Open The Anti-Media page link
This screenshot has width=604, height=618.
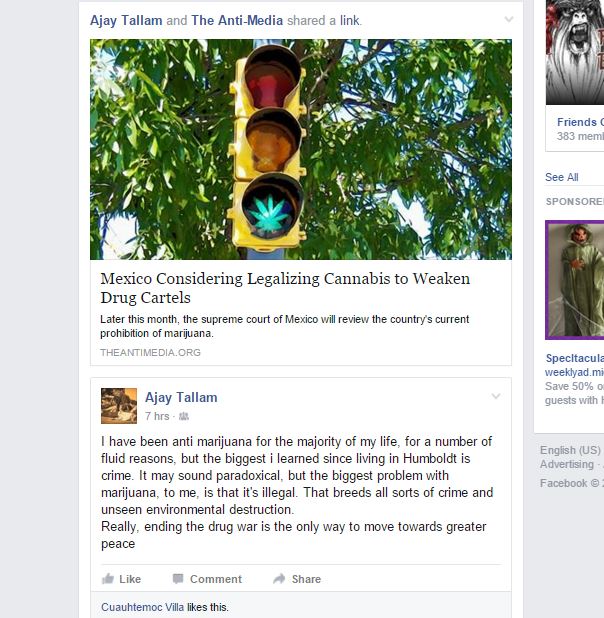237,20
